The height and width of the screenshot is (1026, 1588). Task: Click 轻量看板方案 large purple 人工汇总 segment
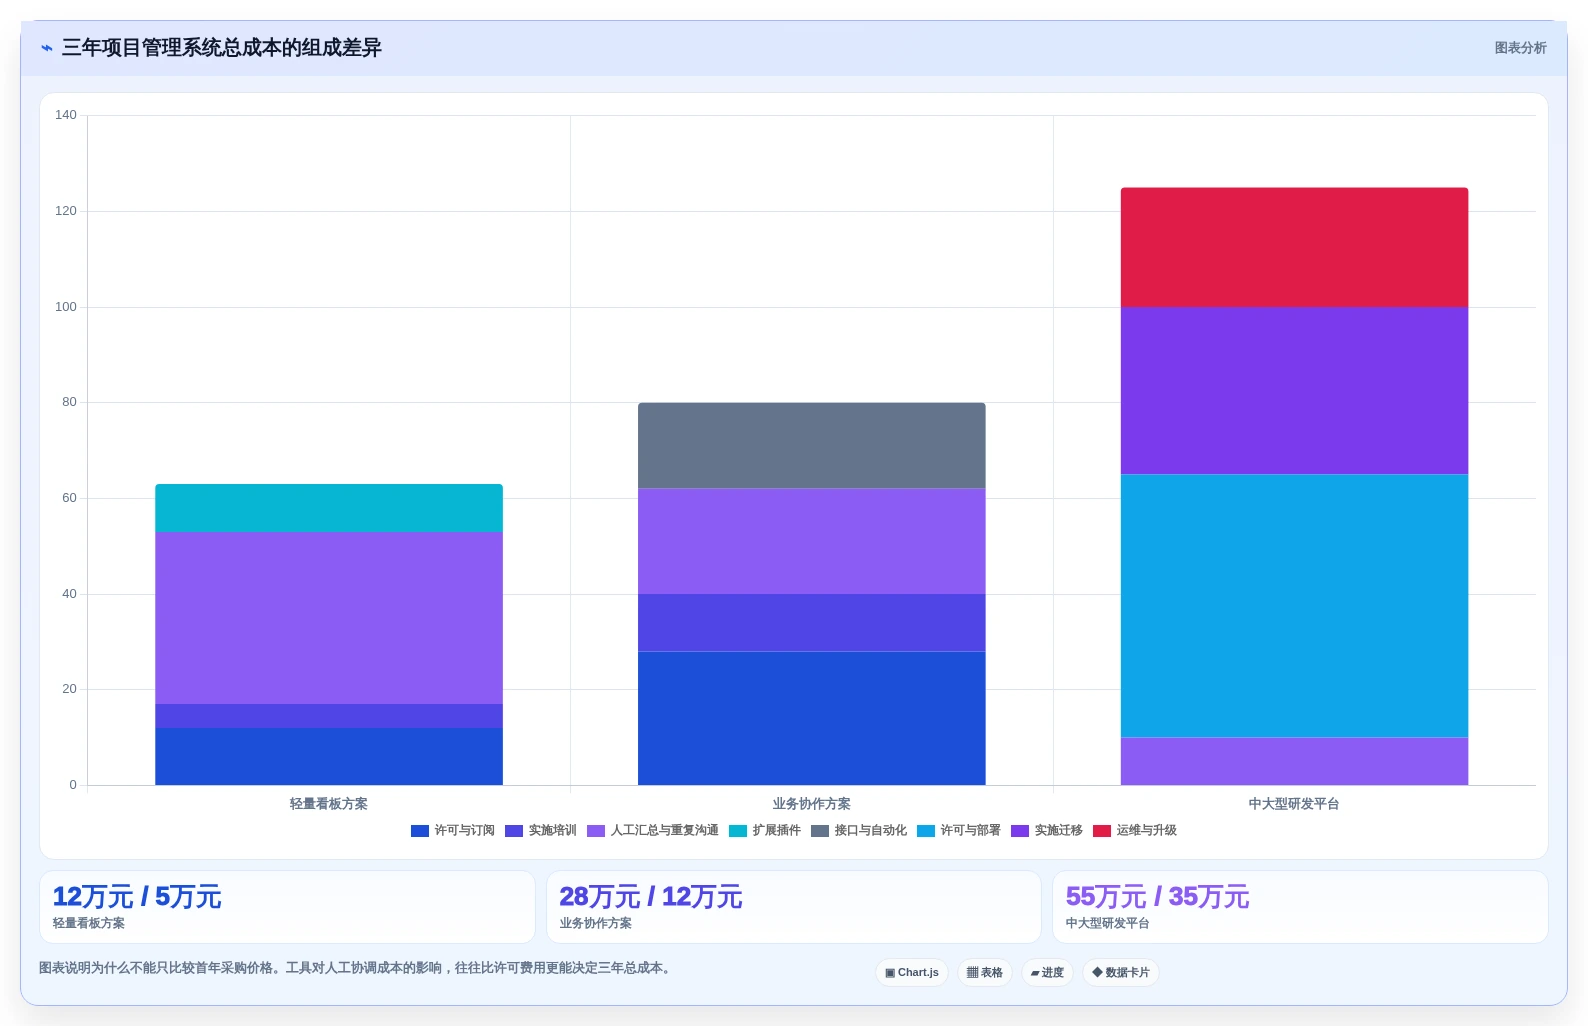click(329, 618)
